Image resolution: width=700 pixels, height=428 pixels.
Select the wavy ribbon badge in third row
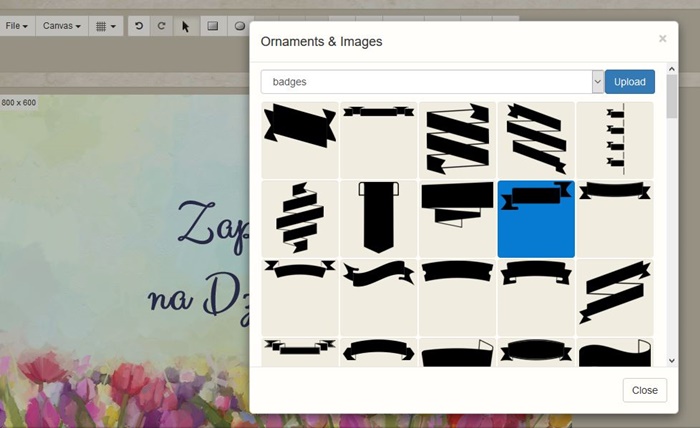pos(379,297)
